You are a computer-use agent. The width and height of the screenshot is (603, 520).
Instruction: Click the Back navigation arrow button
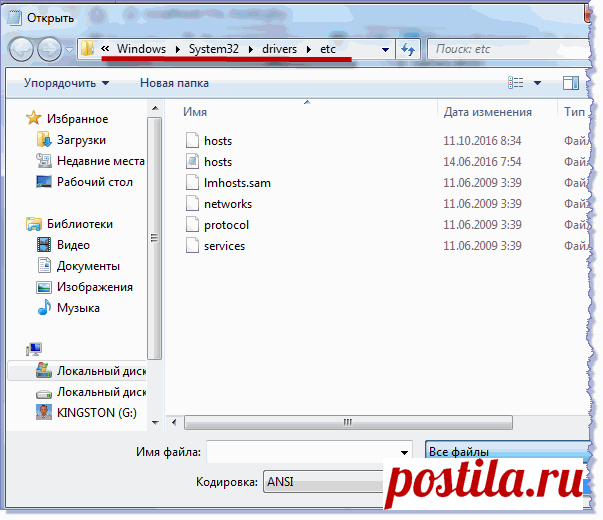pyautogui.click(x=21, y=49)
